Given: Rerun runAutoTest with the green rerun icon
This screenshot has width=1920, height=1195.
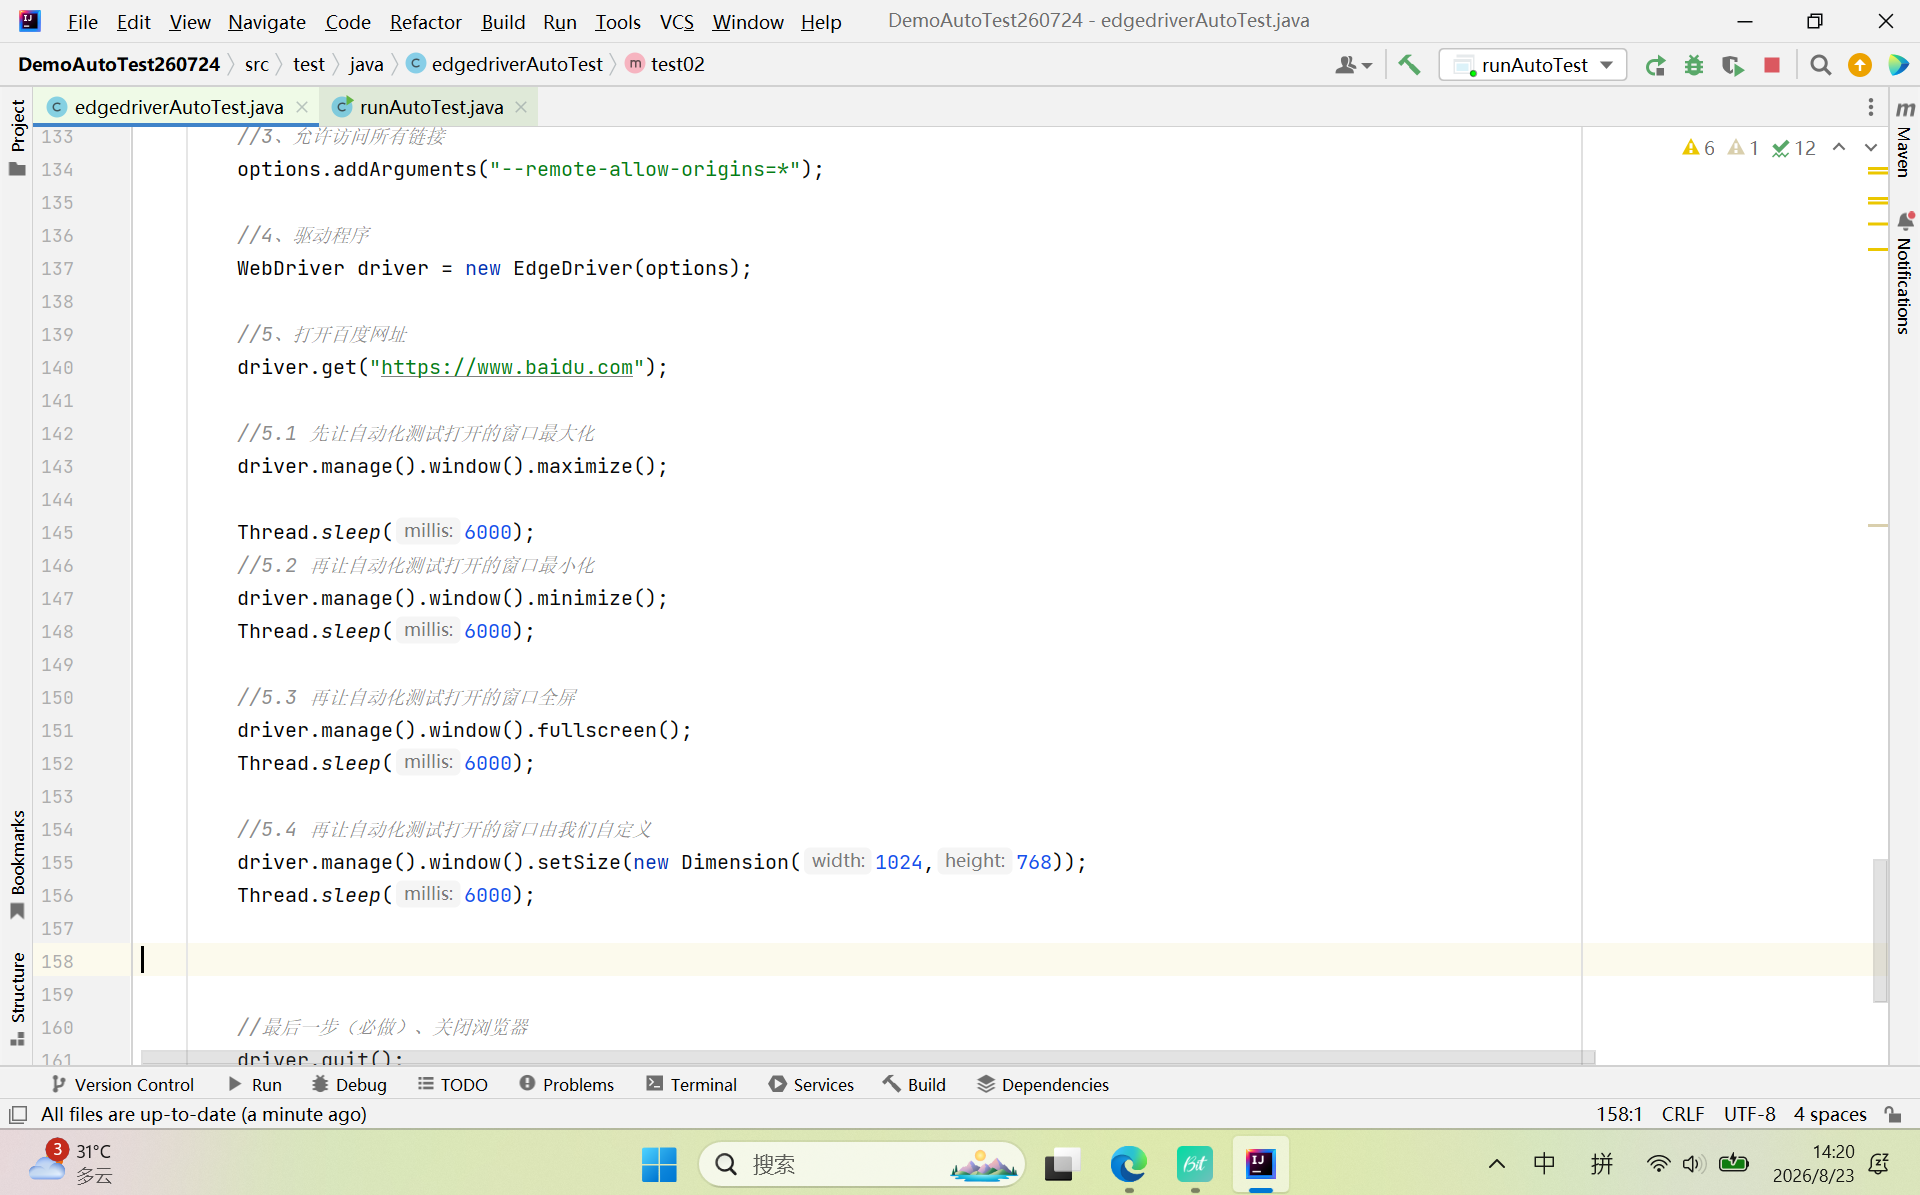Looking at the screenshot, I should click(1655, 65).
